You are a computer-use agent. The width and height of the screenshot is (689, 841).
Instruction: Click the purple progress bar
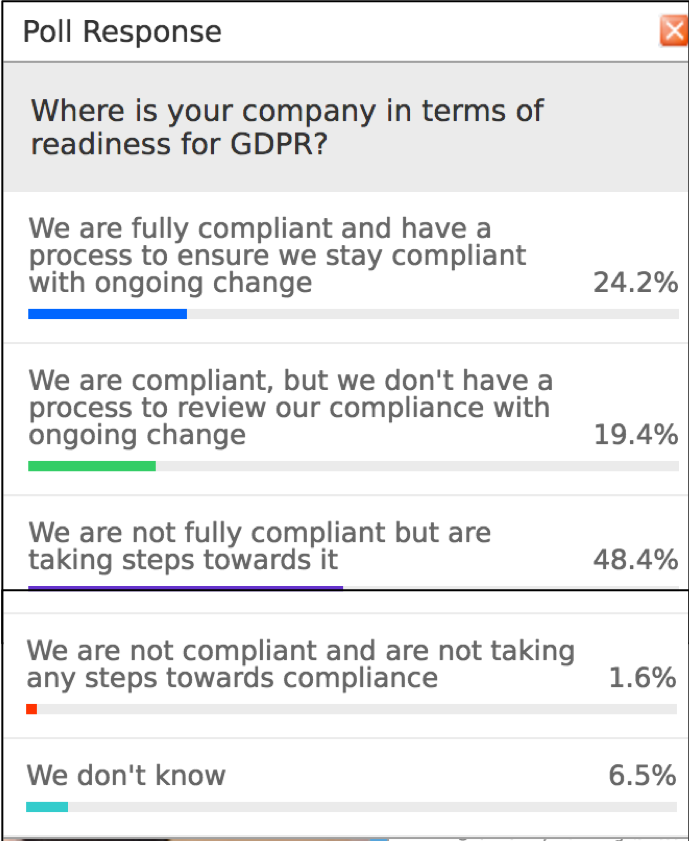point(186,588)
